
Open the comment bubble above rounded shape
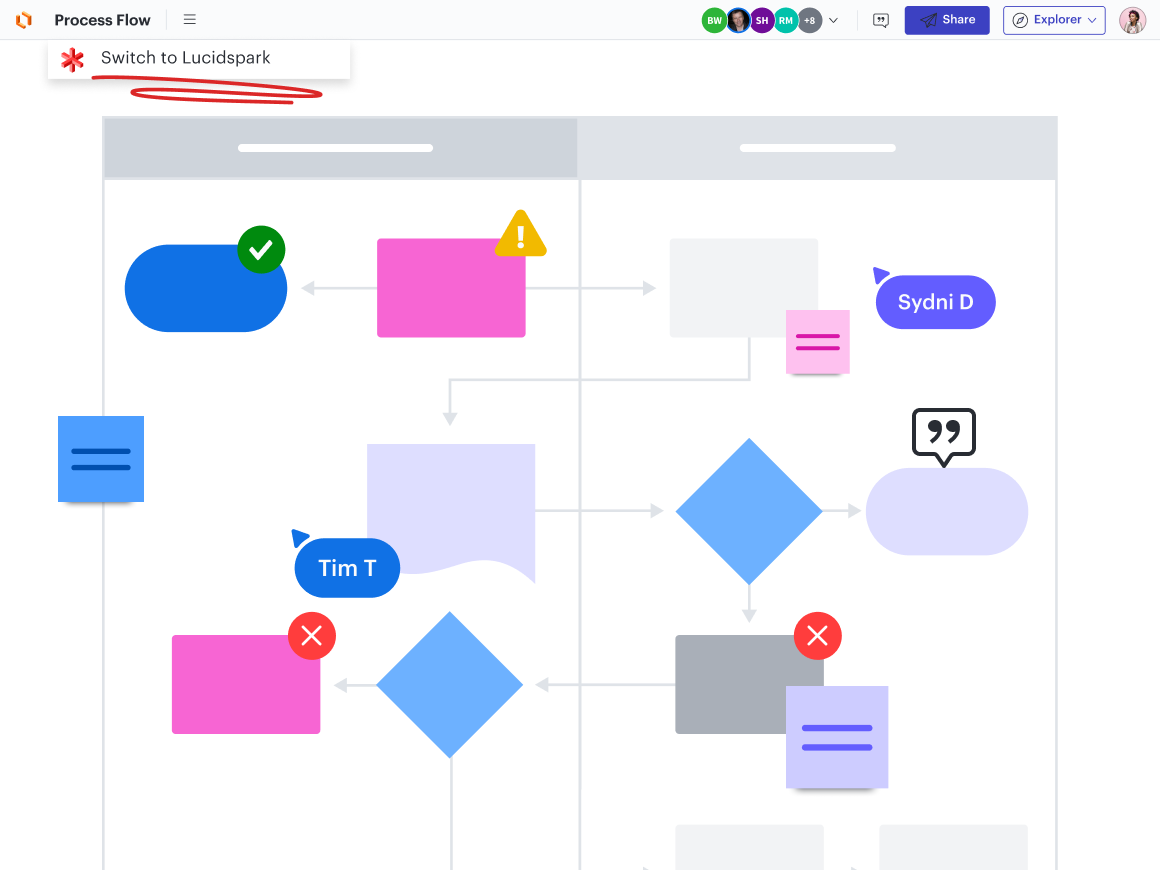(x=943, y=435)
